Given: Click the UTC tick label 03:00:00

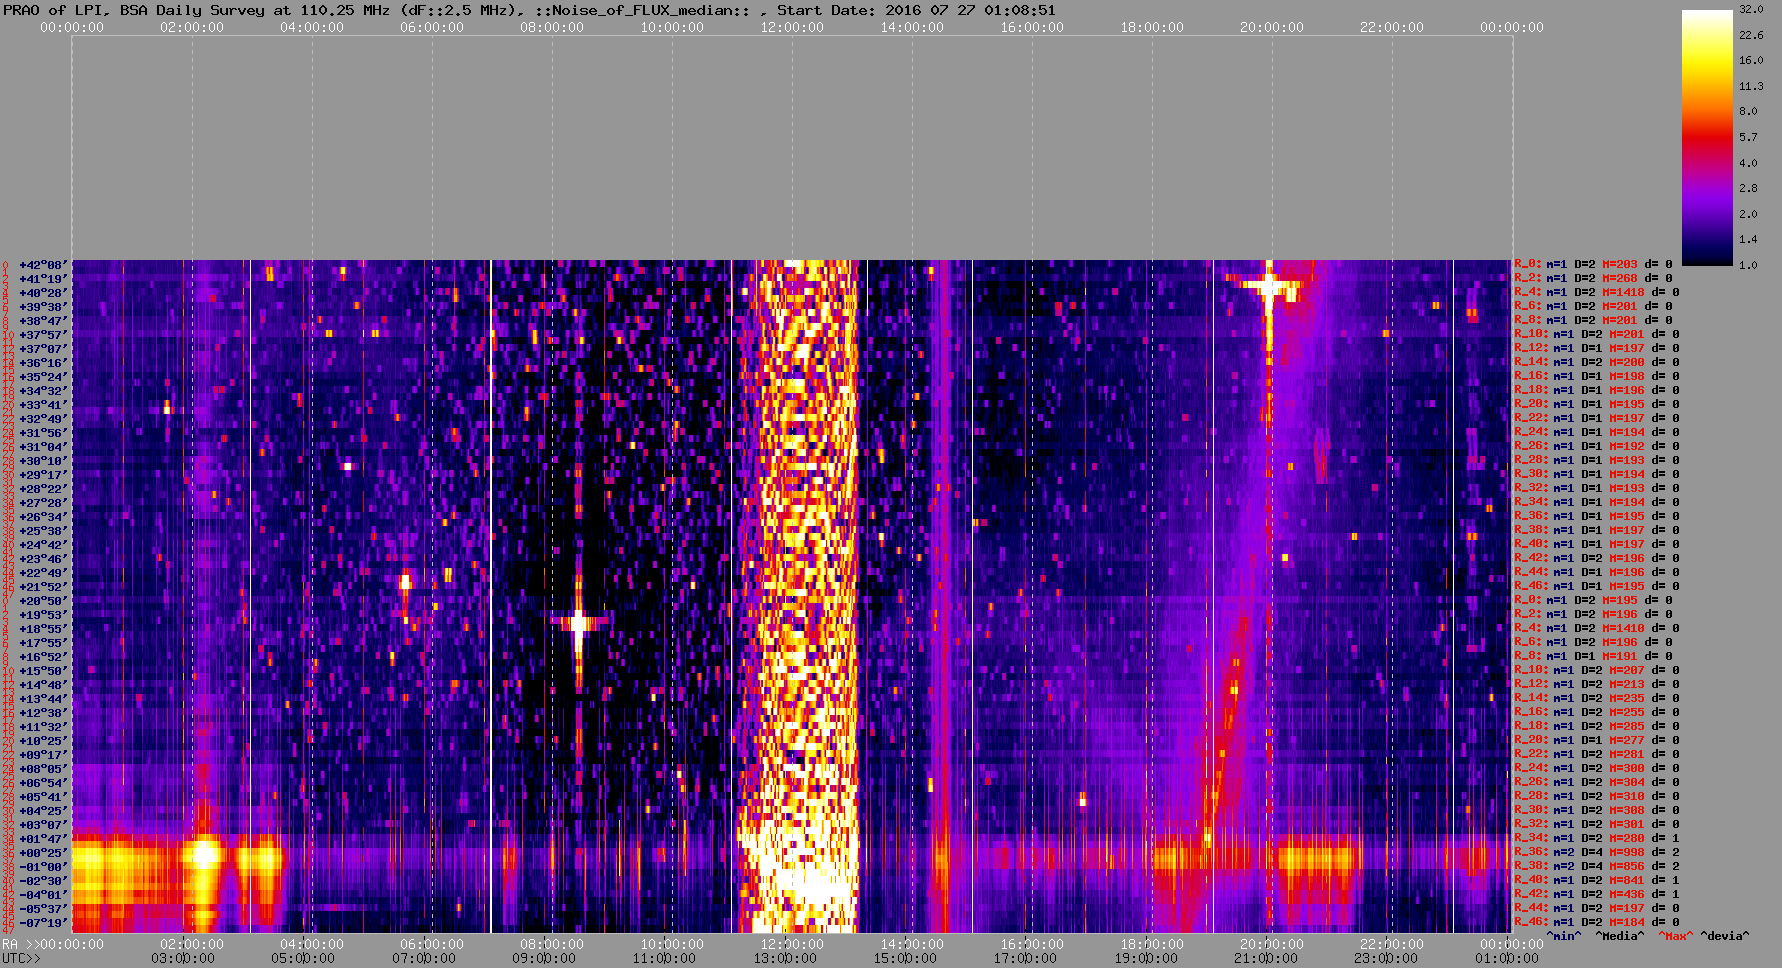Looking at the screenshot, I should click(183, 958).
